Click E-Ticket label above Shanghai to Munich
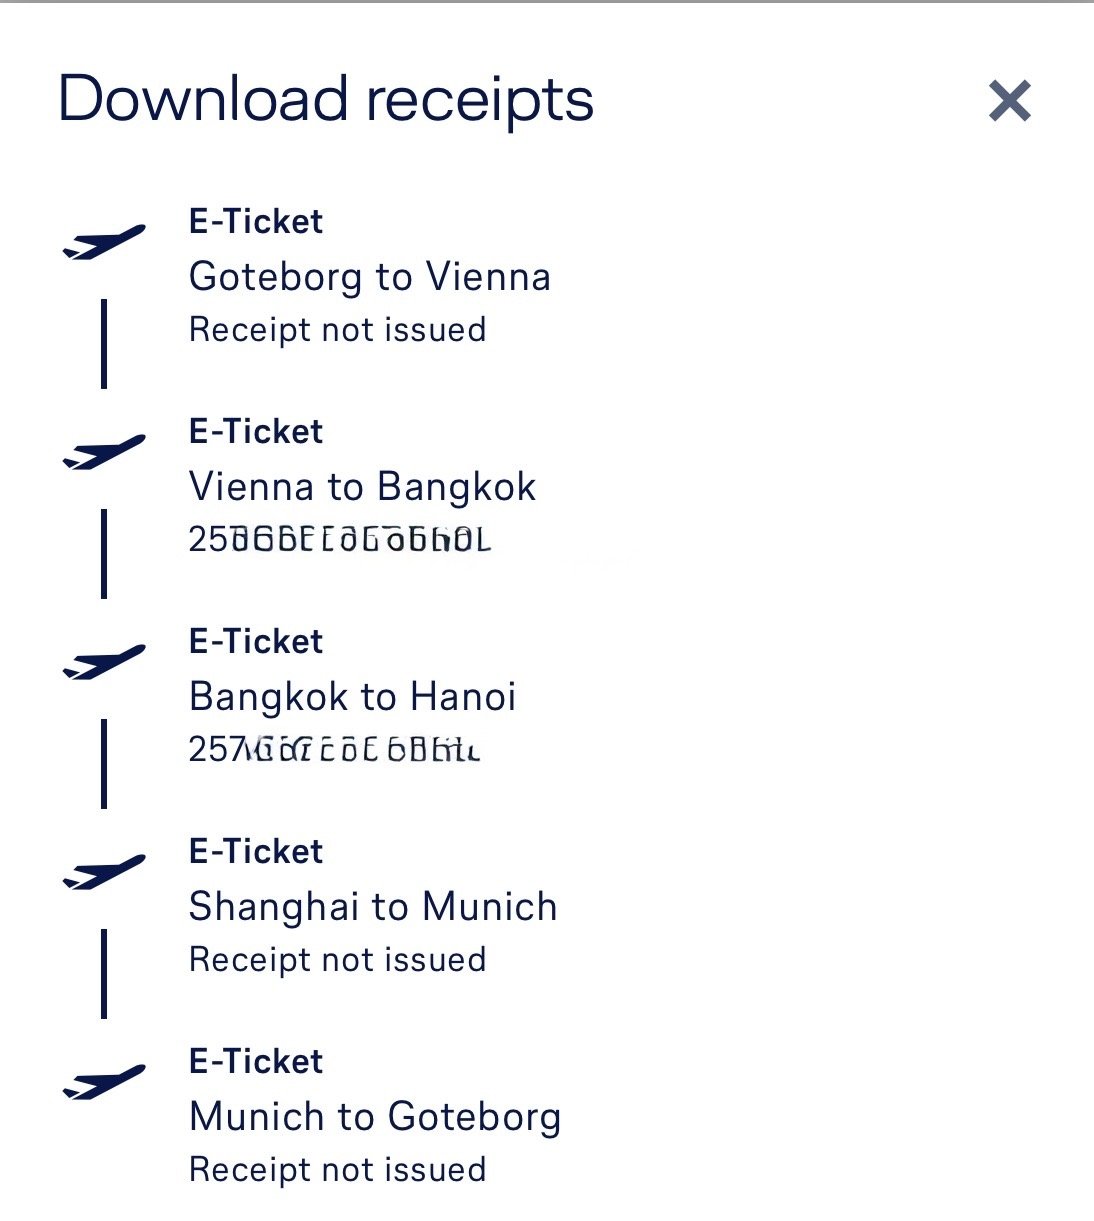1094x1221 pixels. point(256,852)
